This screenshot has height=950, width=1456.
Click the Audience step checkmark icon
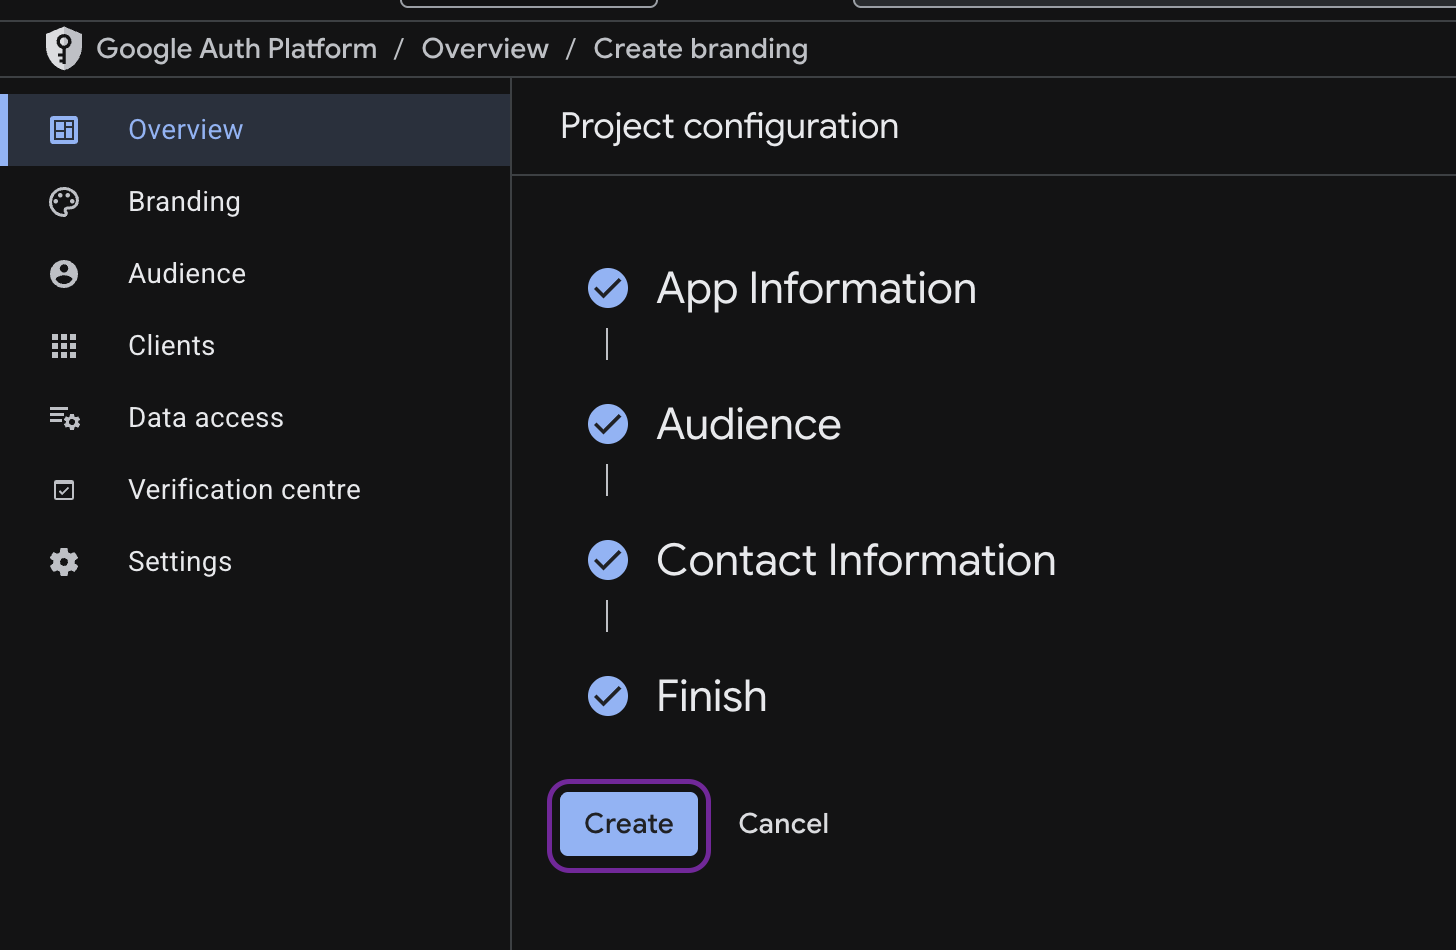(x=608, y=424)
